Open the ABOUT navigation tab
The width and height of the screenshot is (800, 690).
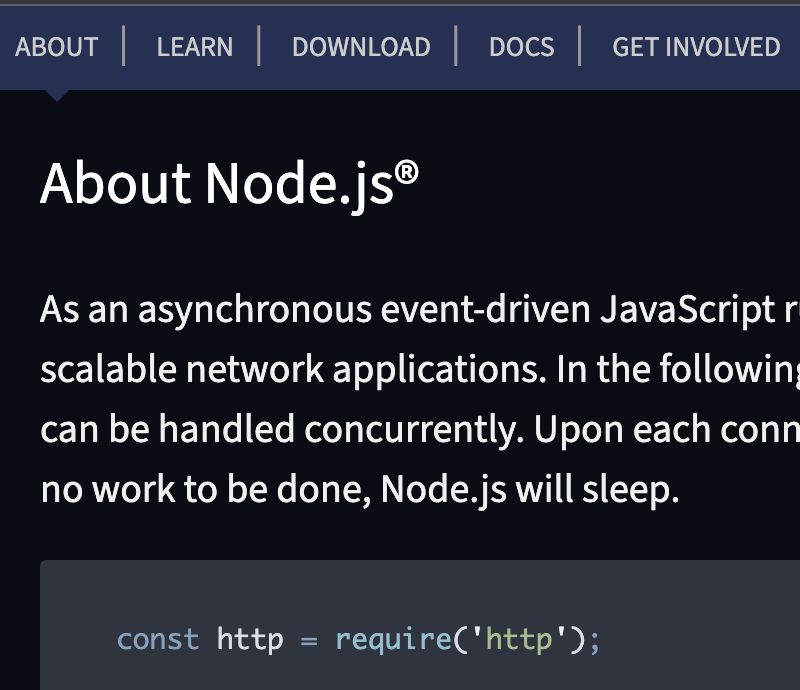click(x=57, y=47)
